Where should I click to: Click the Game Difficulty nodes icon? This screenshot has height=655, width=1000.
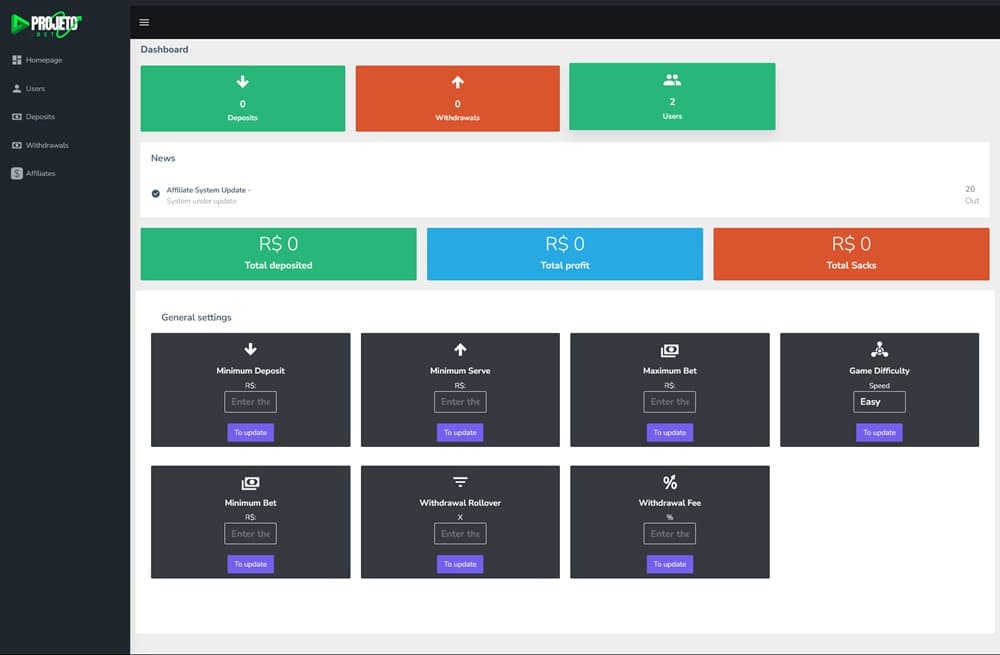point(879,349)
